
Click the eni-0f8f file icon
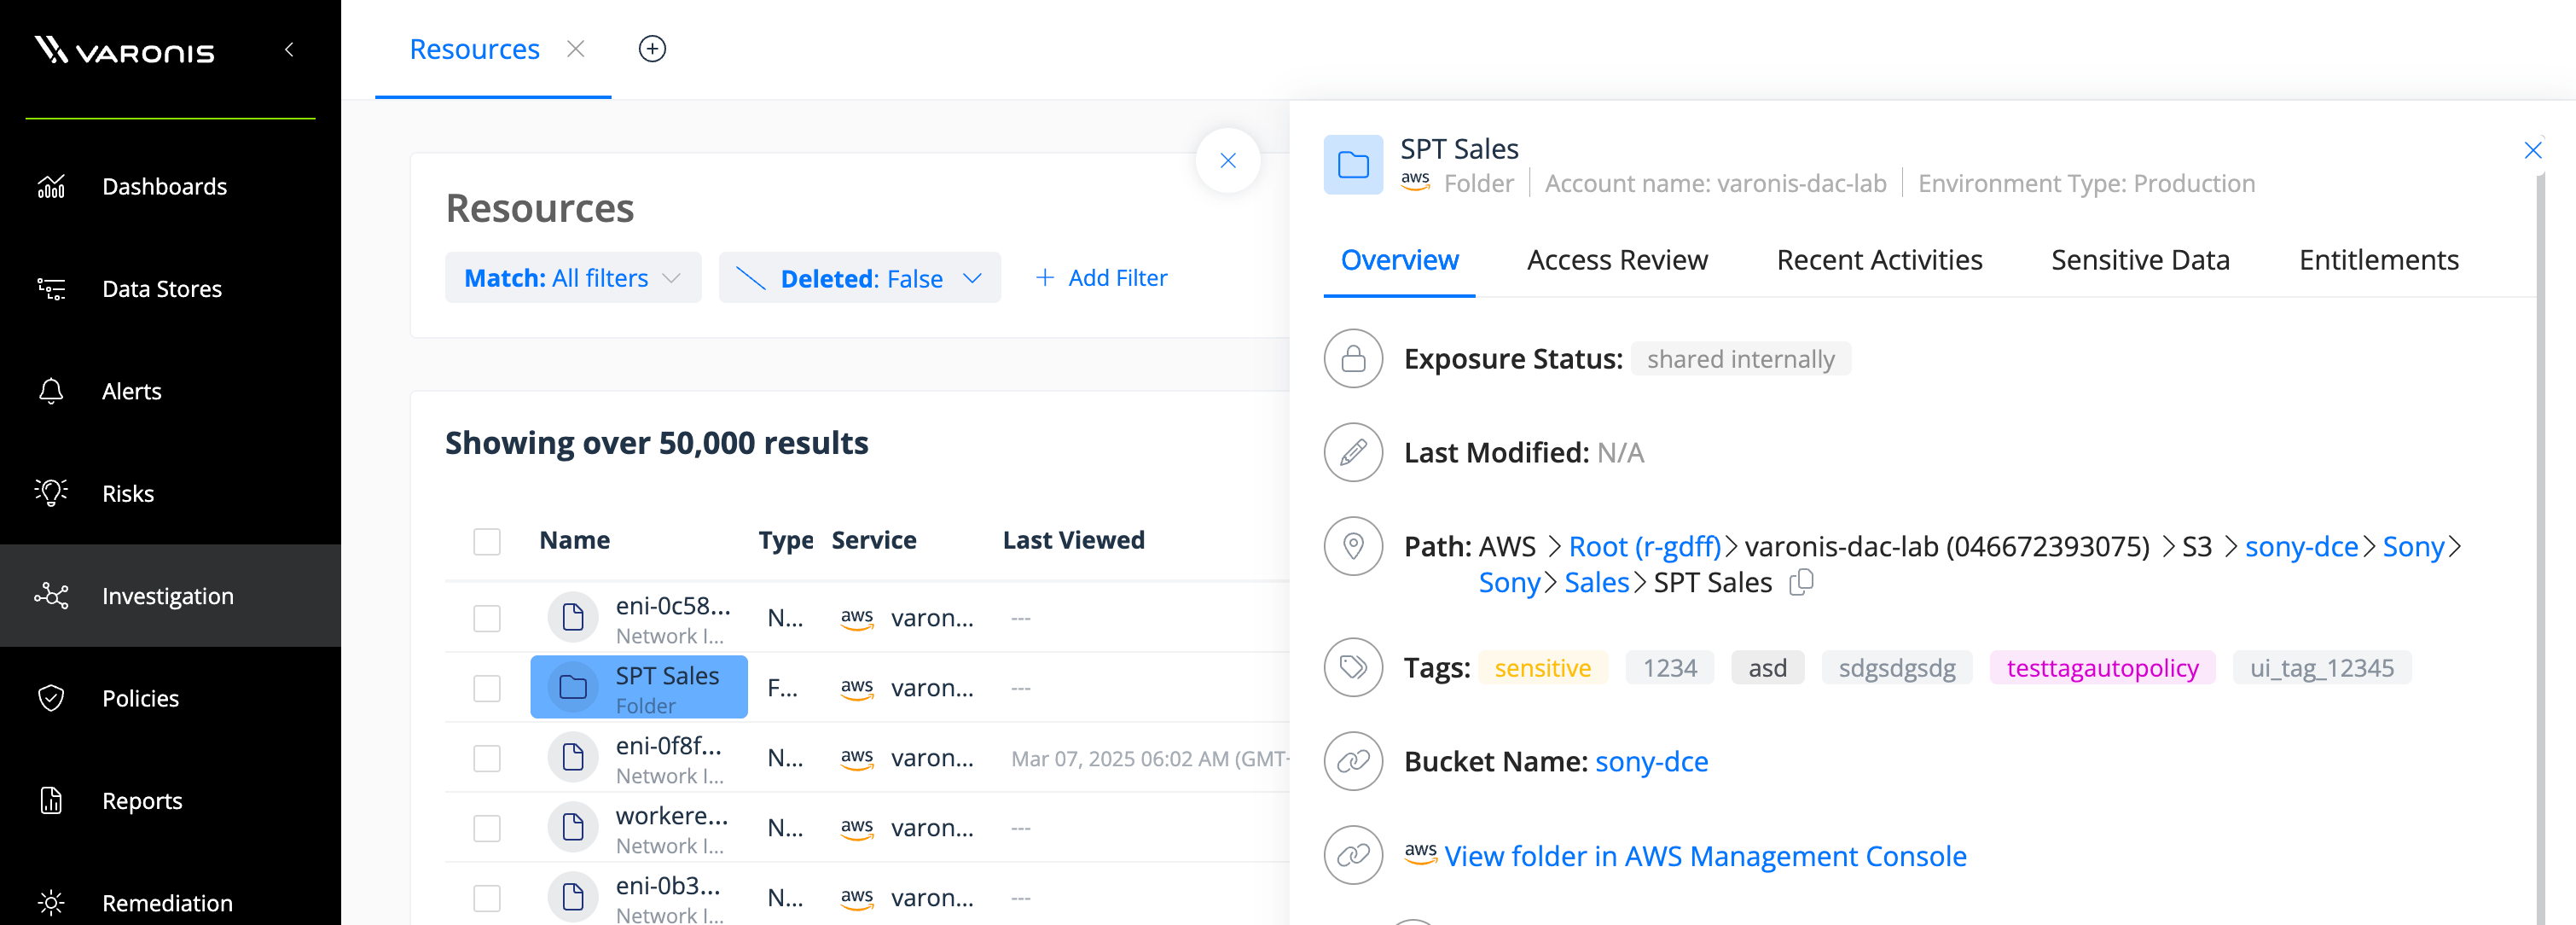point(573,757)
